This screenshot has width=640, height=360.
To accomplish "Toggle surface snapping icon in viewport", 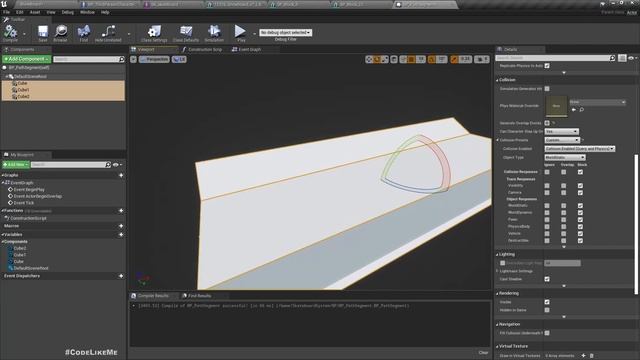I will (x=403, y=60).
